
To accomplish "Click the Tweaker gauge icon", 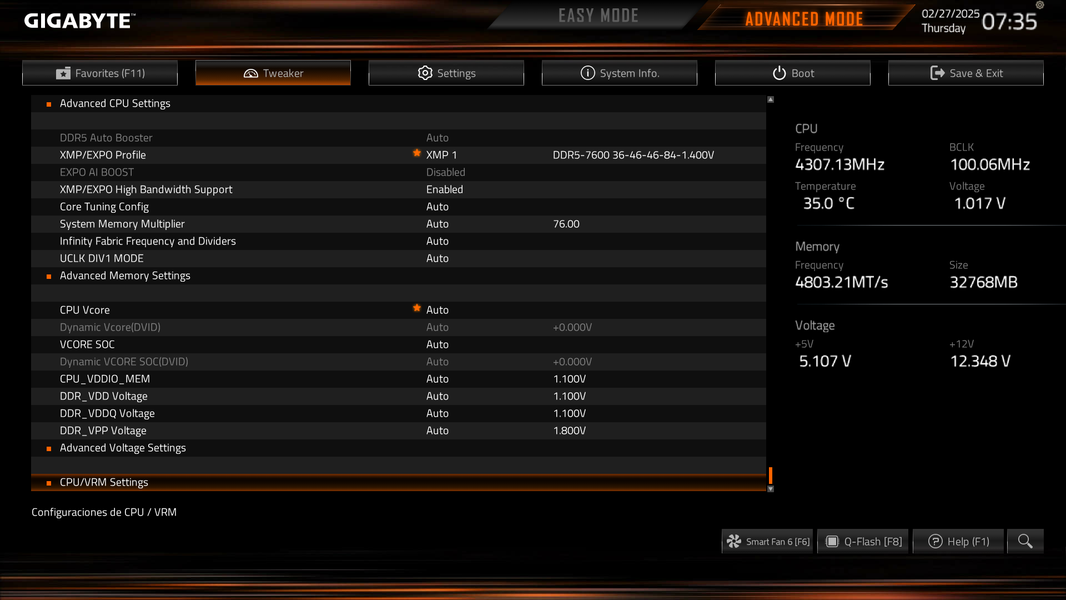I will (x=250, y=73).
